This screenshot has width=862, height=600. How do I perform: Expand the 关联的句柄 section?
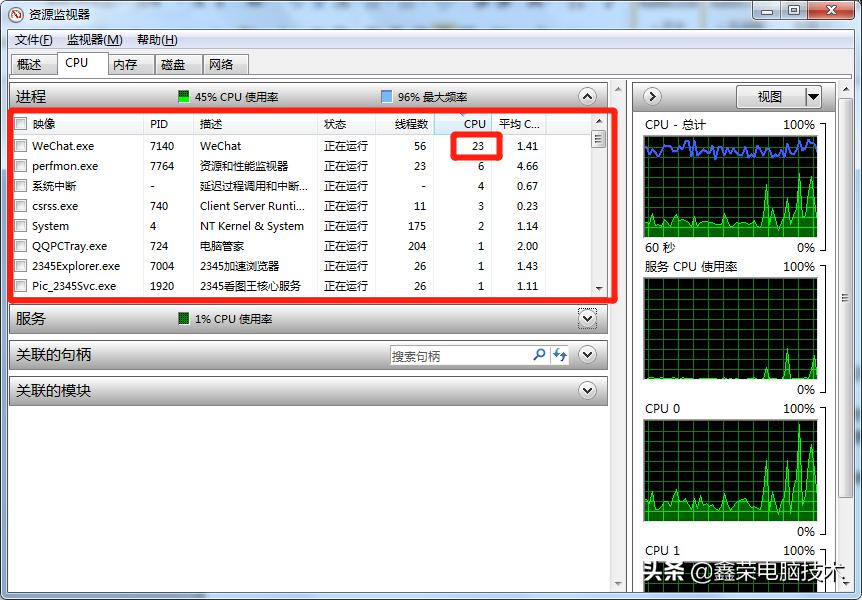pyautogui.click(x=588, y=355)
